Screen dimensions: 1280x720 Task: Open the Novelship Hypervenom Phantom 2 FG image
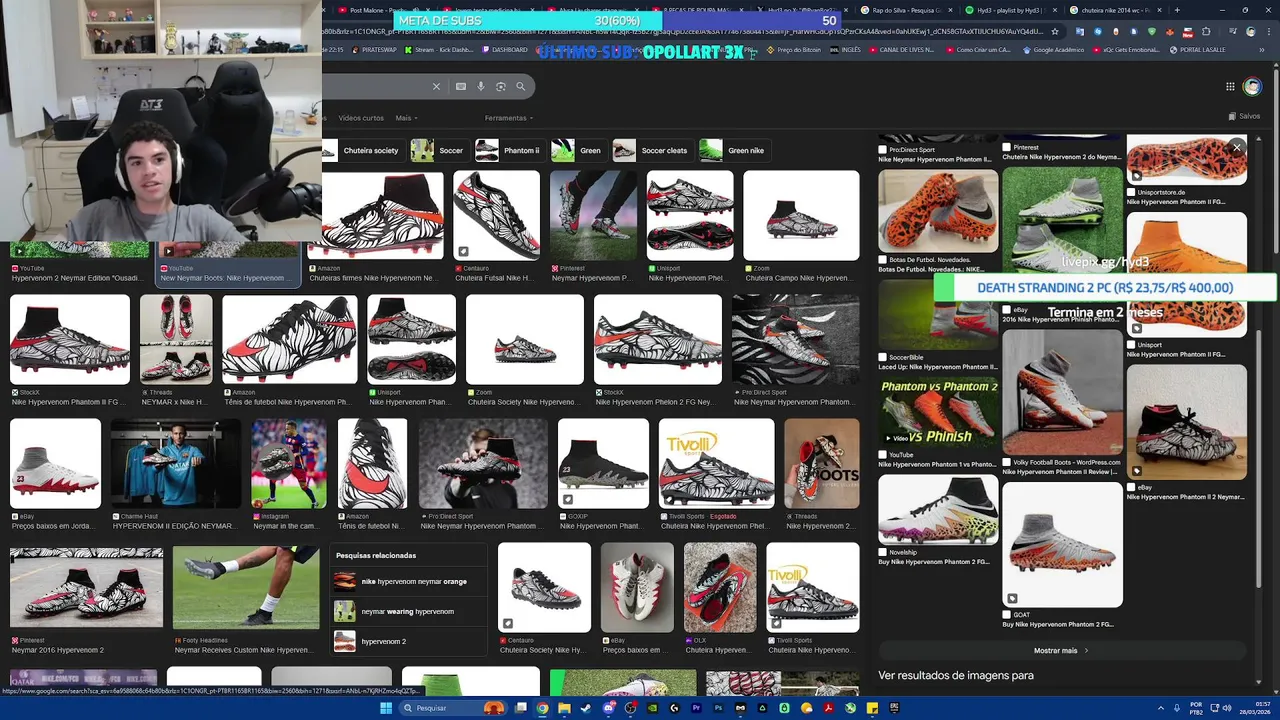click(x=938, y=510)
